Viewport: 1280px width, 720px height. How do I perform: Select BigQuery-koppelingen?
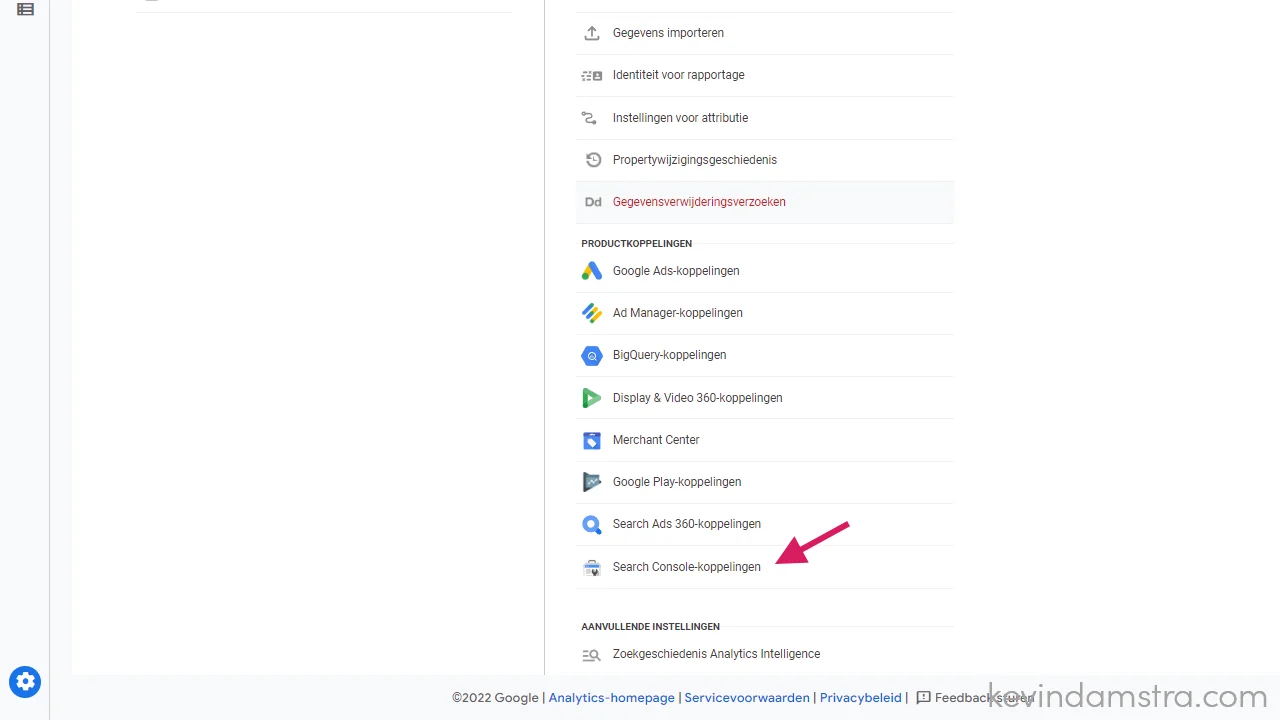765,355
